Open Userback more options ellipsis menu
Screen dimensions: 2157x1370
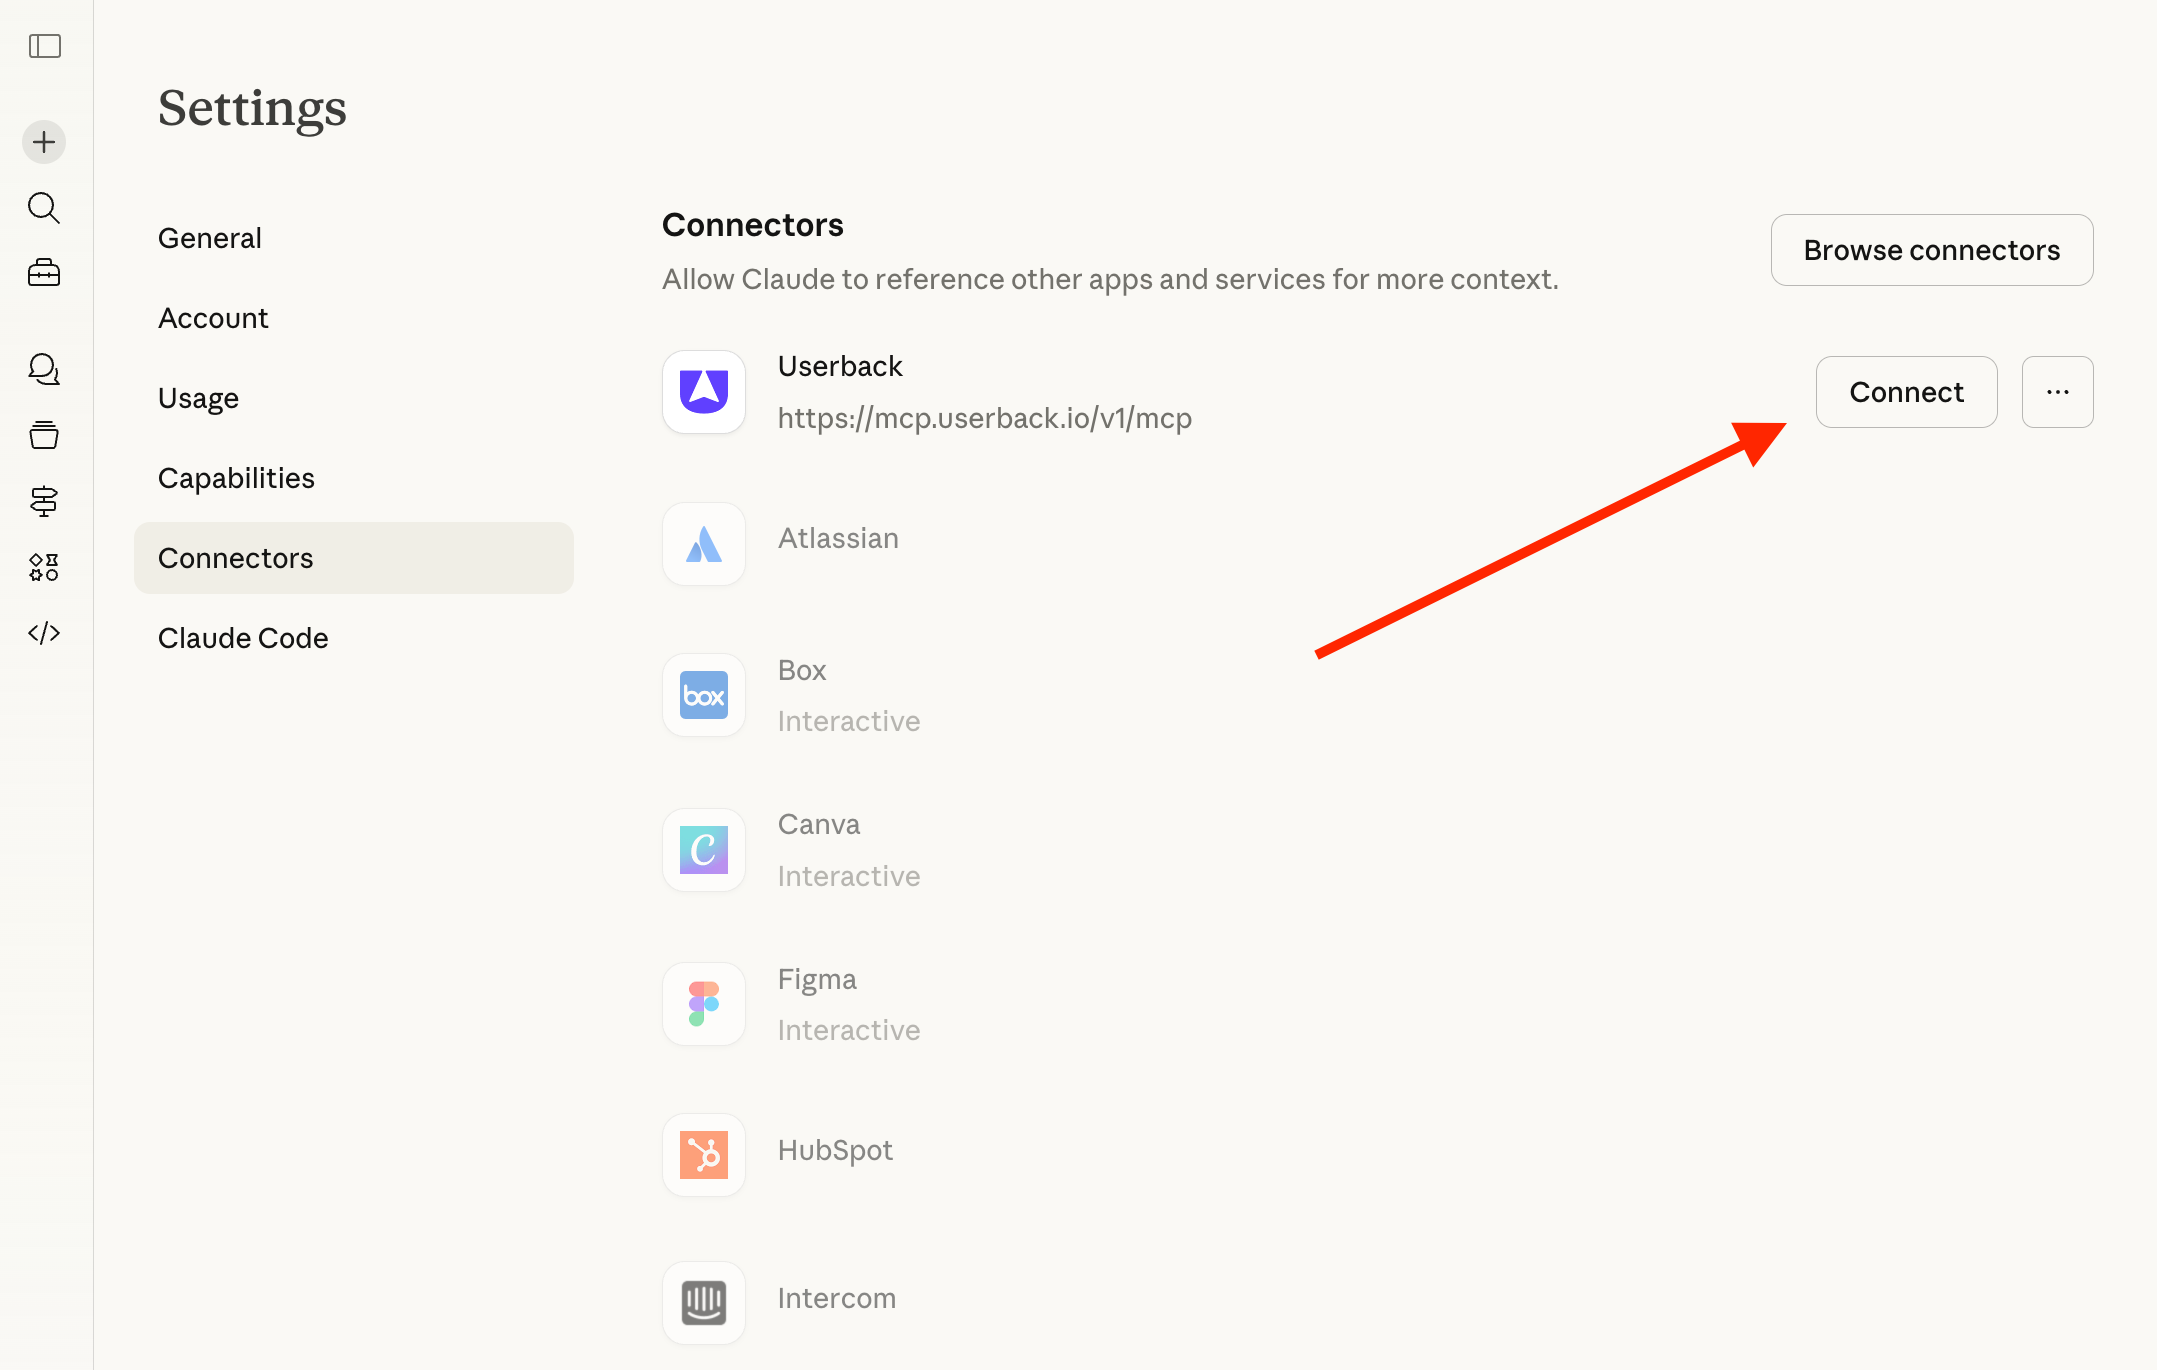tap(2057, 392)
